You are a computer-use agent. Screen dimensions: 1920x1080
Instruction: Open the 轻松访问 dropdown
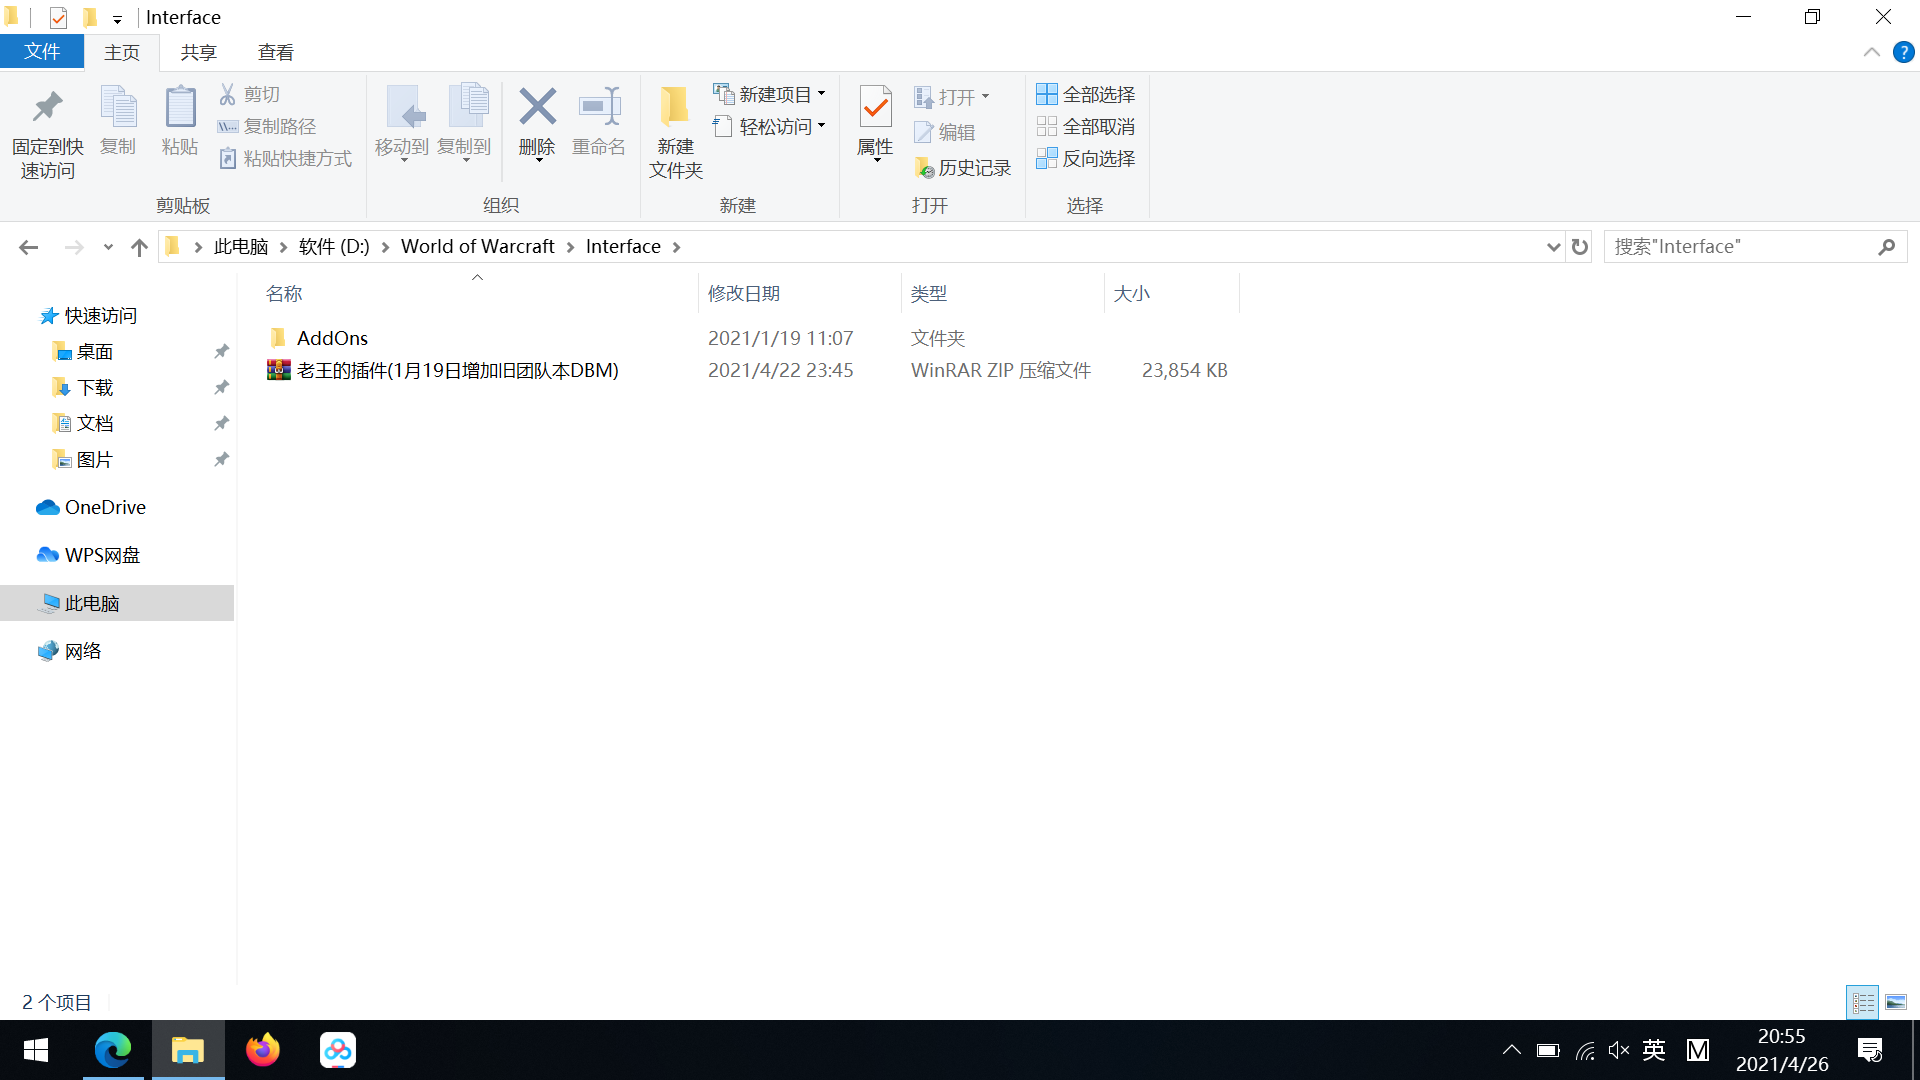pos(822,125)
